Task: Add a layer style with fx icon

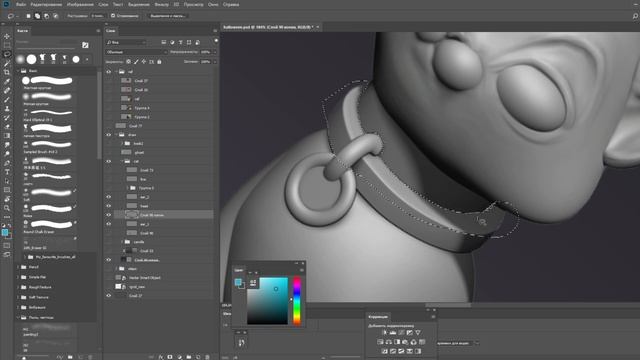Action: [x=161, y=357]
